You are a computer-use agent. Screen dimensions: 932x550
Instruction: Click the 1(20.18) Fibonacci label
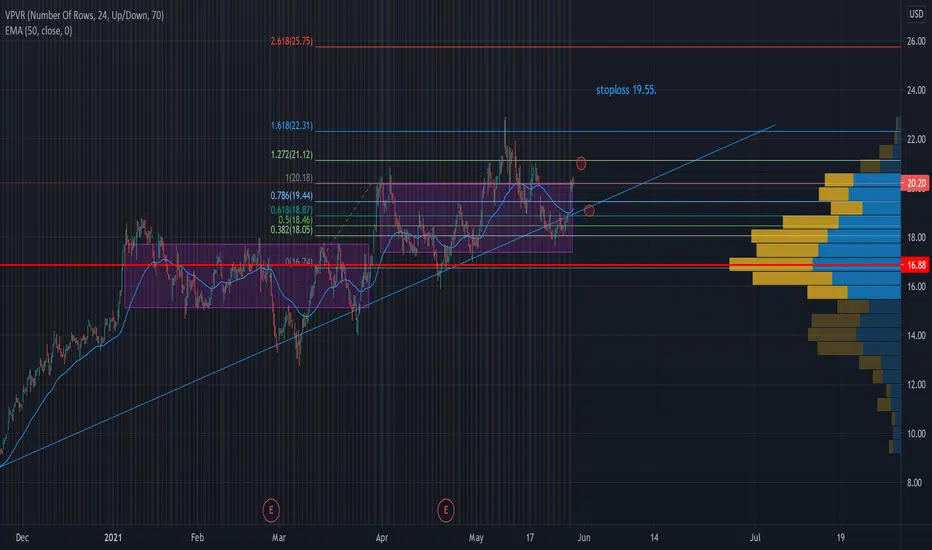click(x=299, y=178)
